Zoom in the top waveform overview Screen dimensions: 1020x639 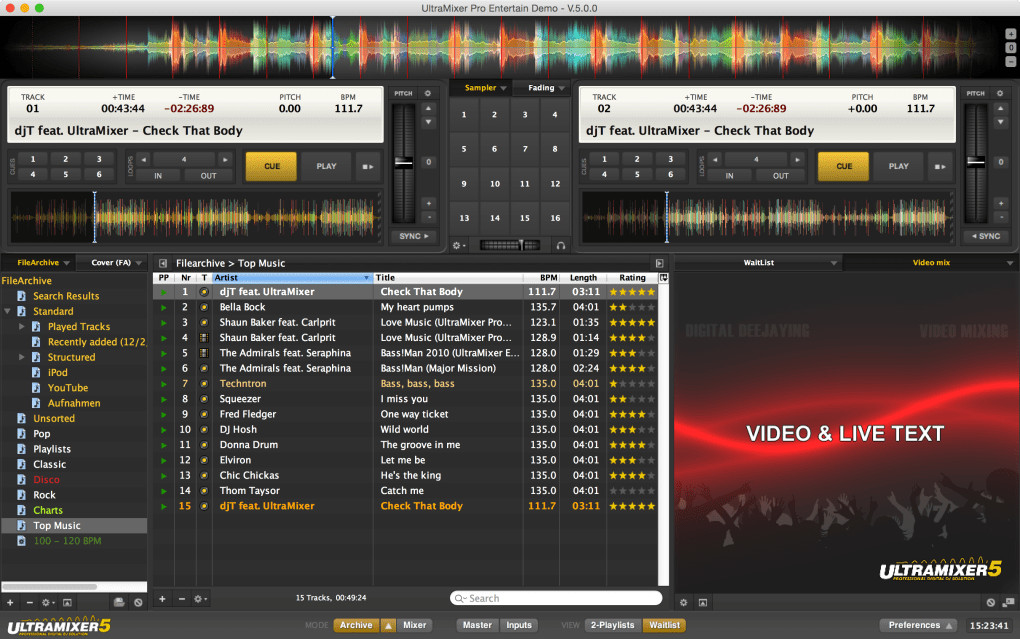[x=1010, y=34]
